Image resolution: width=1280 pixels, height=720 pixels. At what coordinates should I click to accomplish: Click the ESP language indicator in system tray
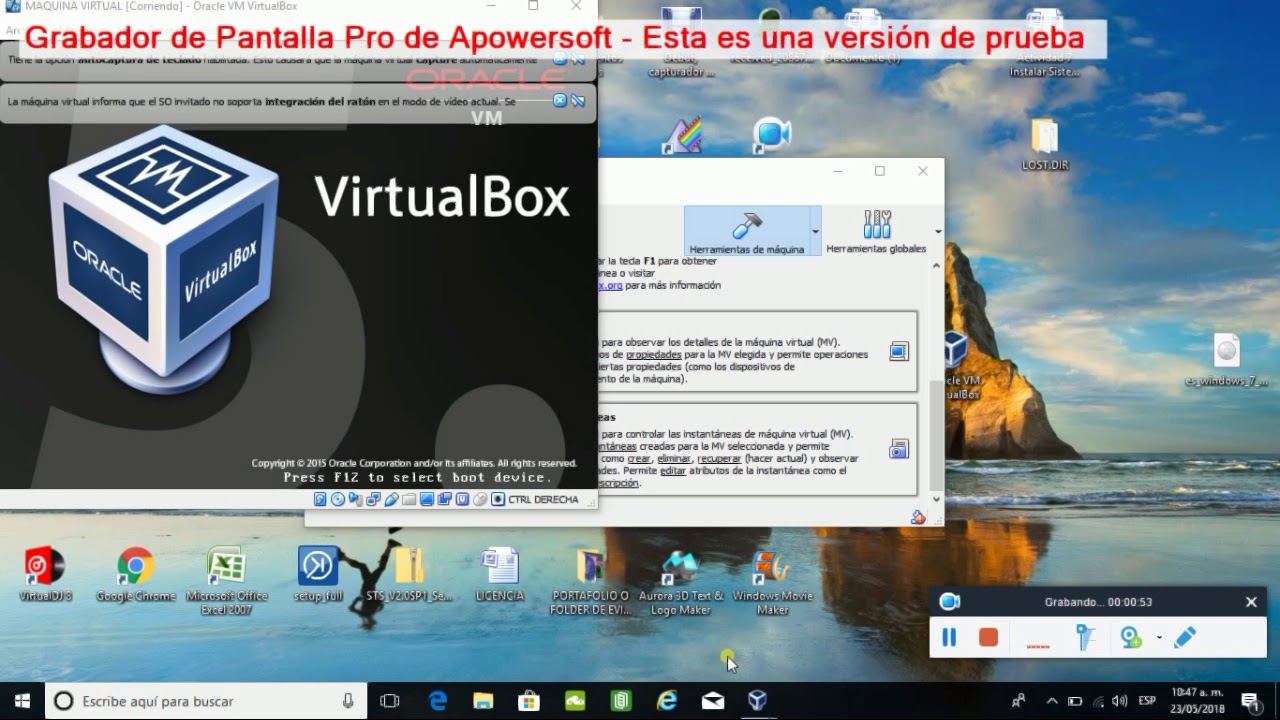tap(1148, 701)
